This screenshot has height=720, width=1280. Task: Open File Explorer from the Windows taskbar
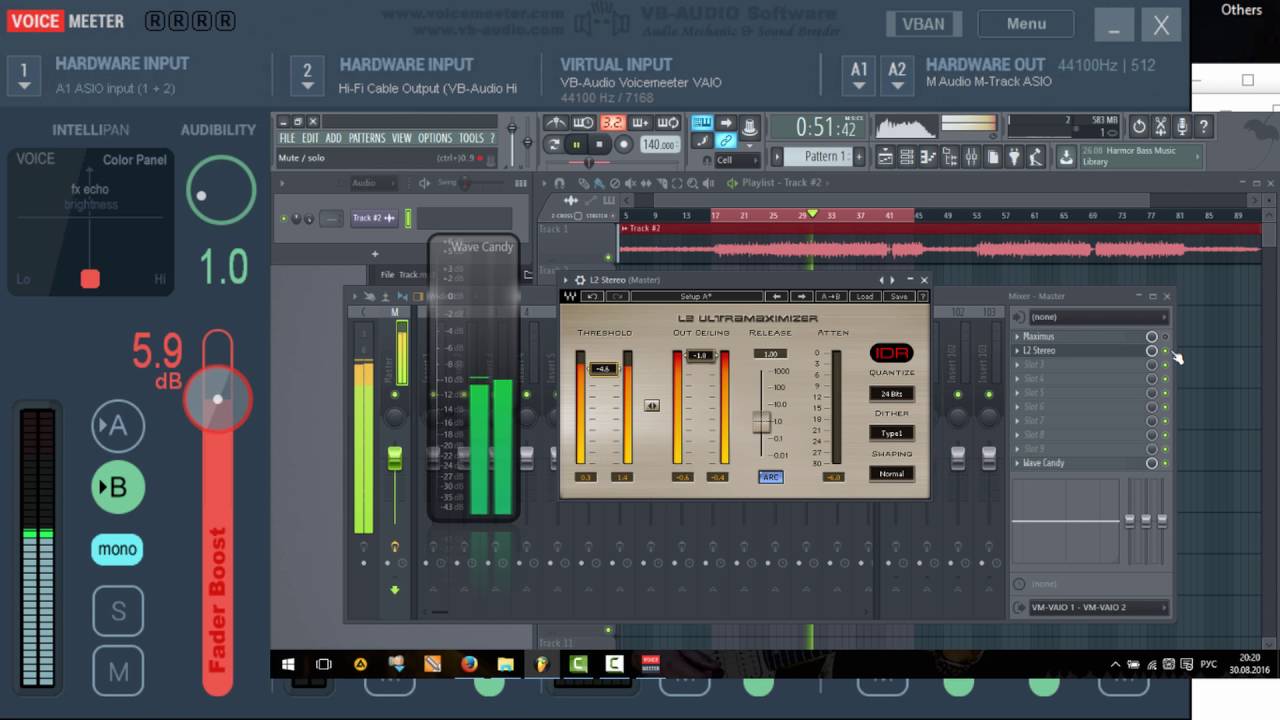pyautogui.click(x=505, y=663)
